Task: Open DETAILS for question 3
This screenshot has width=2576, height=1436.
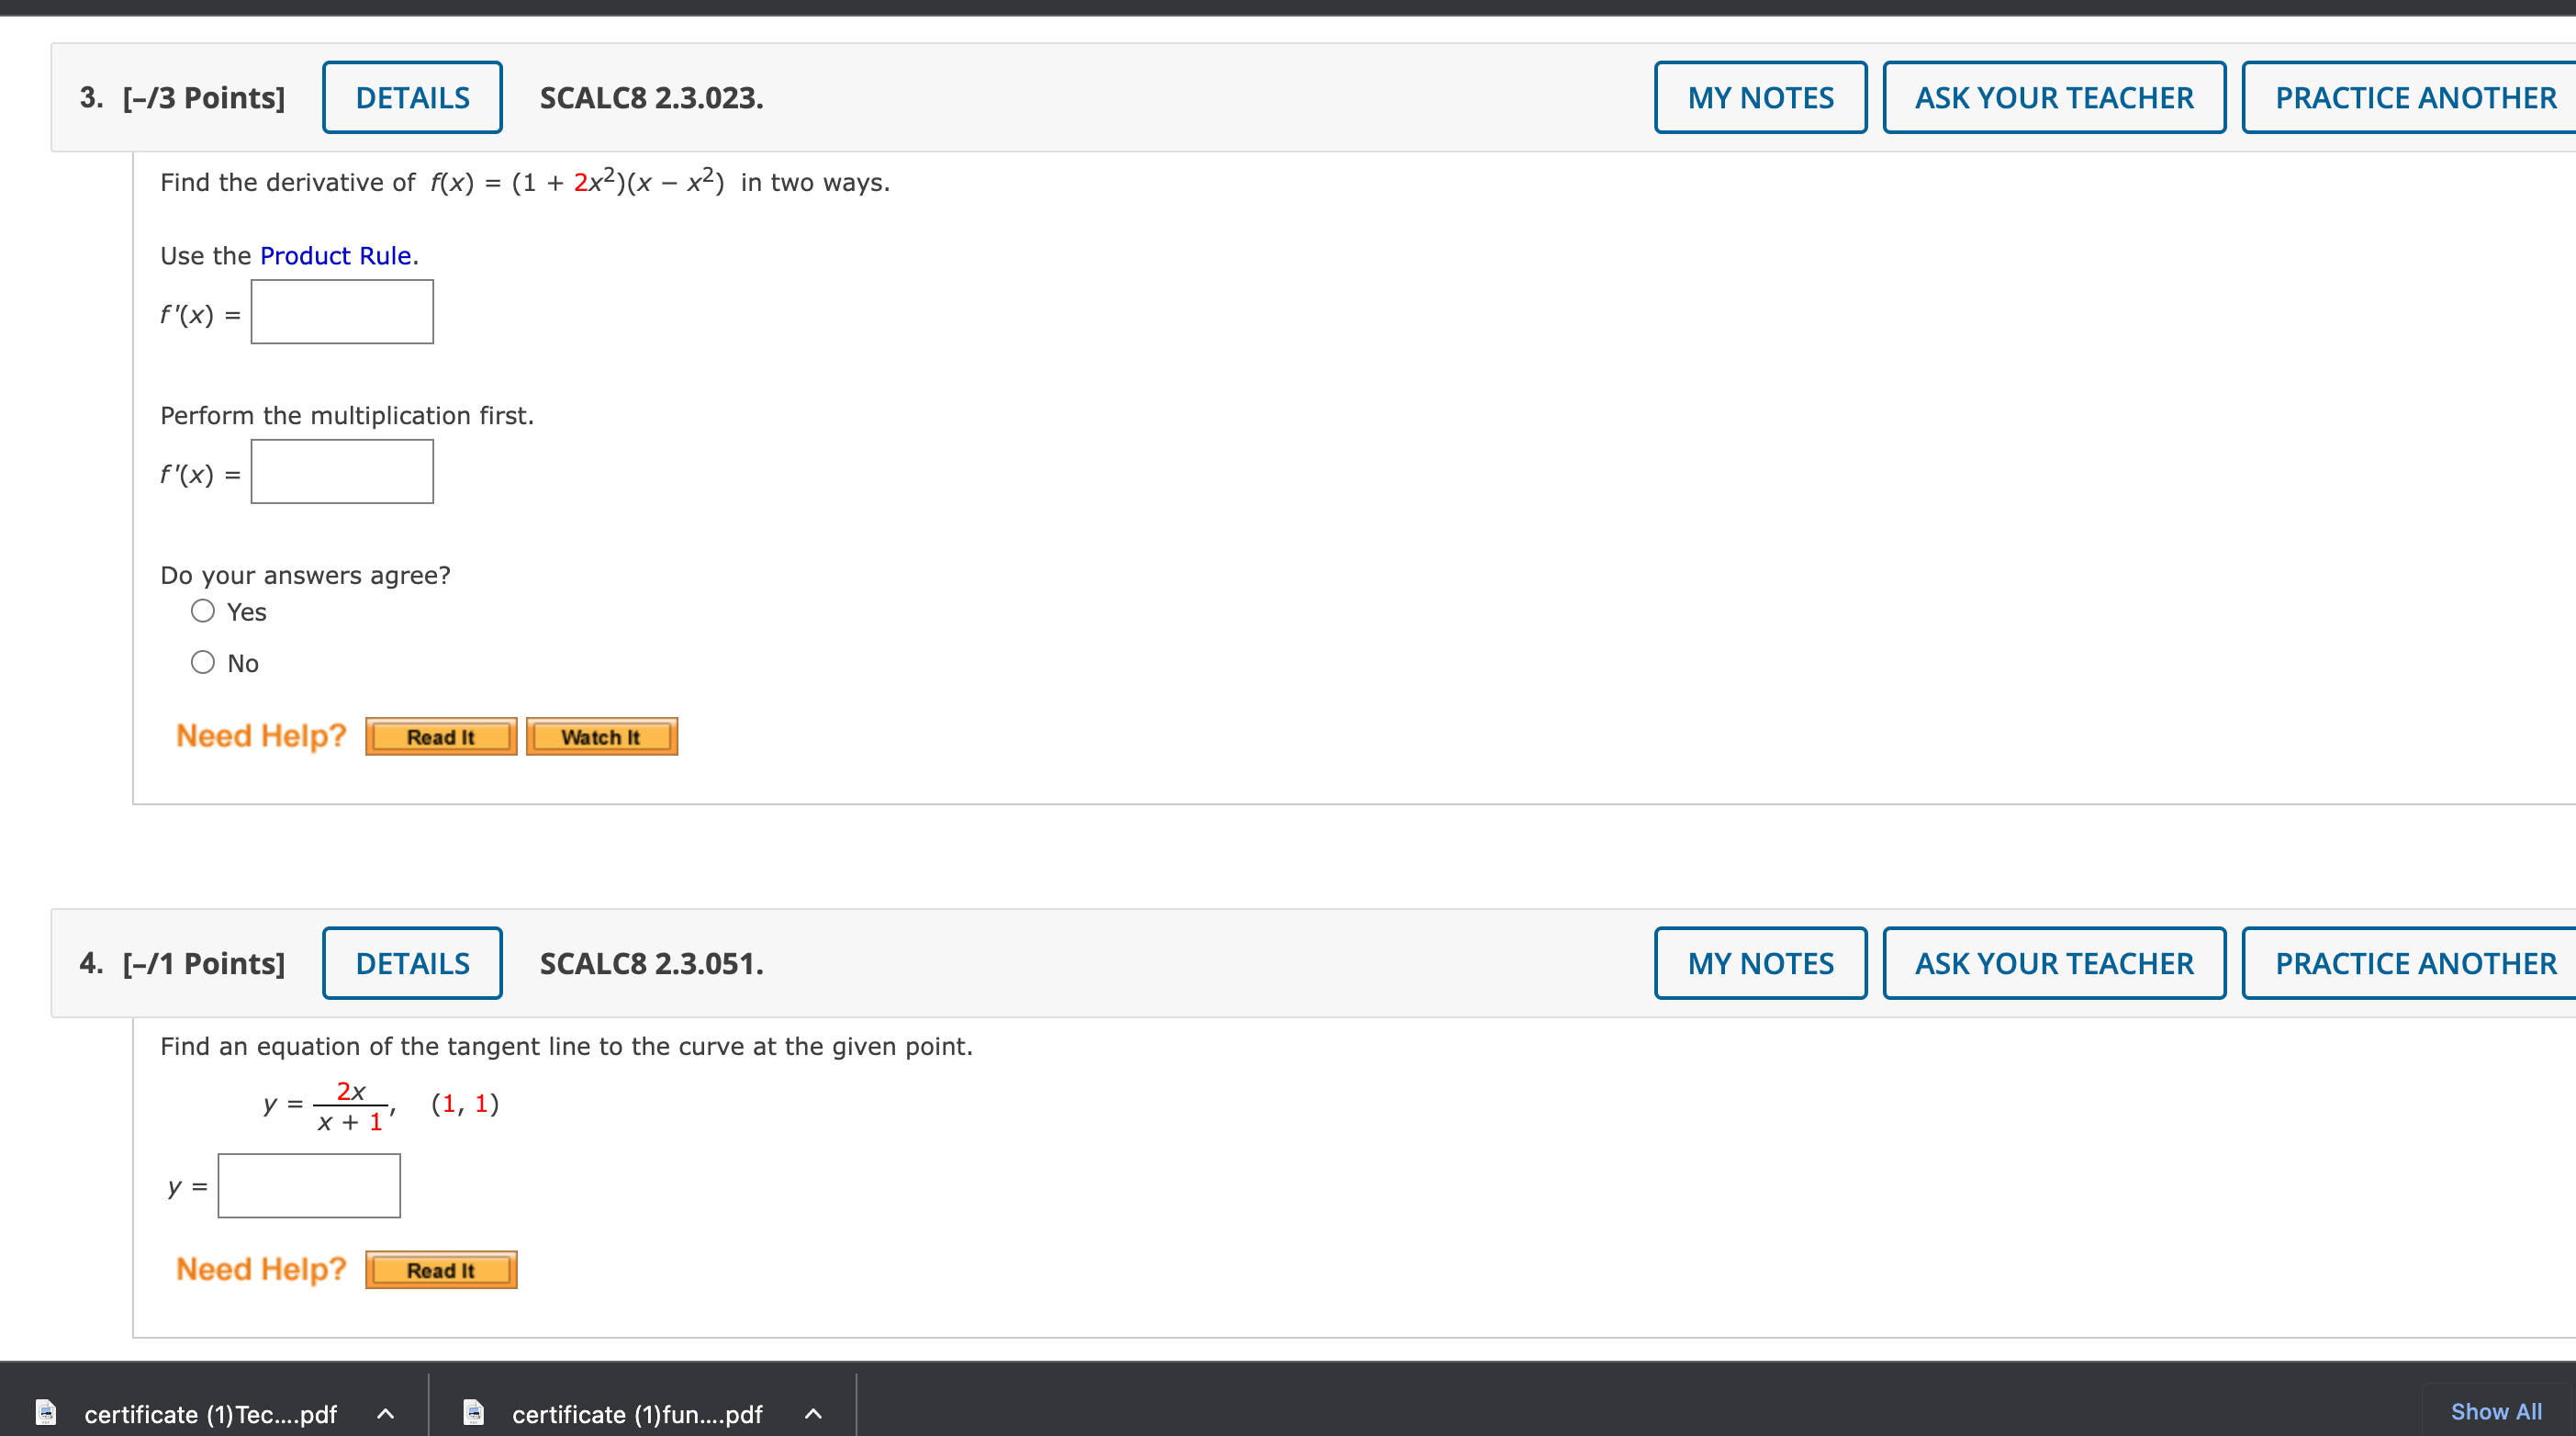Action: click(x=411, y=97)
